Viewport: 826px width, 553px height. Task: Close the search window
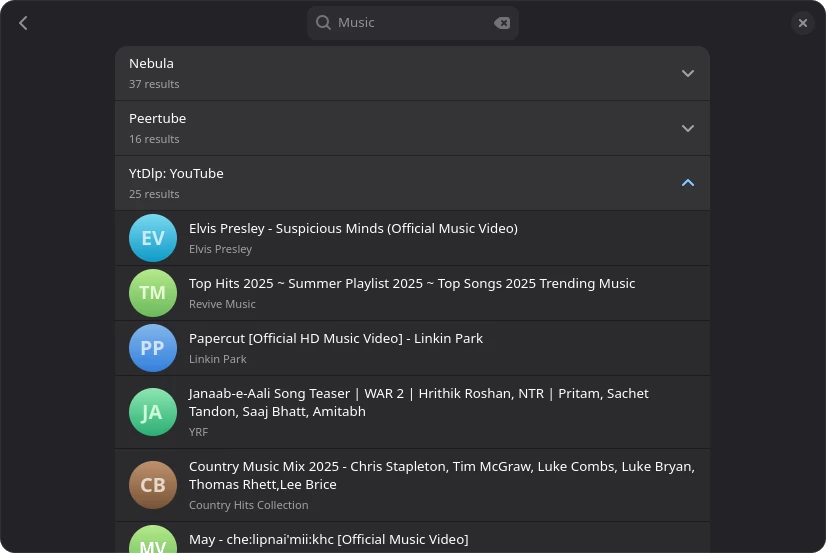coord(802,23)
